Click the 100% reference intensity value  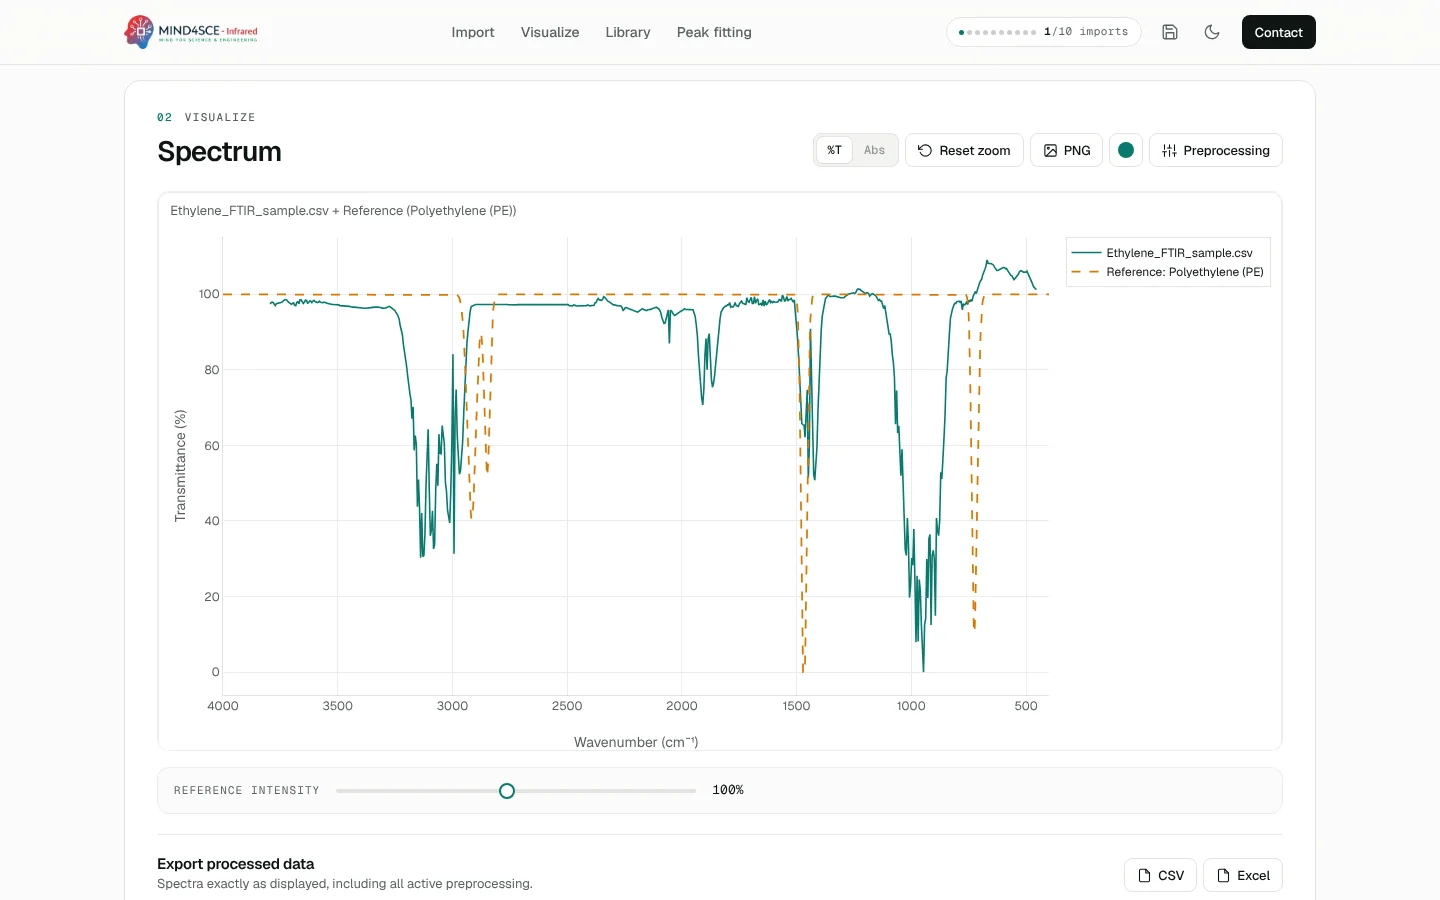pyautogui.click(x=728, y=790)
